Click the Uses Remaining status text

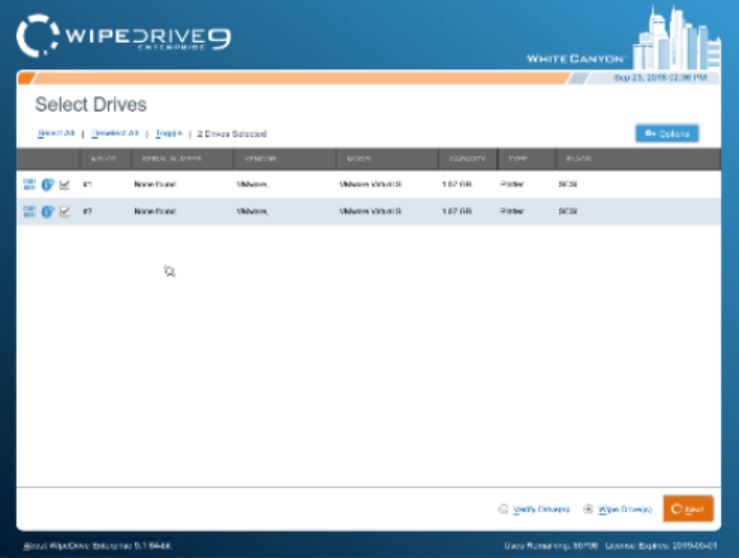(551, 546)
